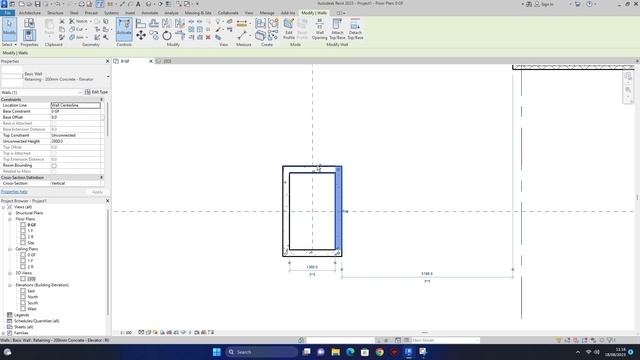Viewport: 640px width, 360px height.
Task: Click the Edit Type button
Action: click(x=96, y=92)
